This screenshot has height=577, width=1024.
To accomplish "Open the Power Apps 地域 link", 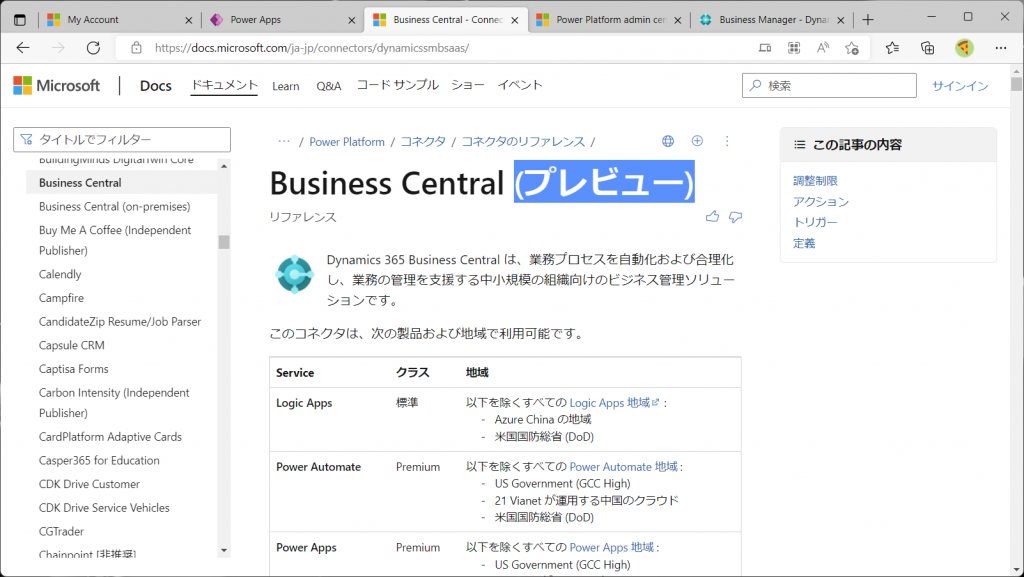I will 612,548.
